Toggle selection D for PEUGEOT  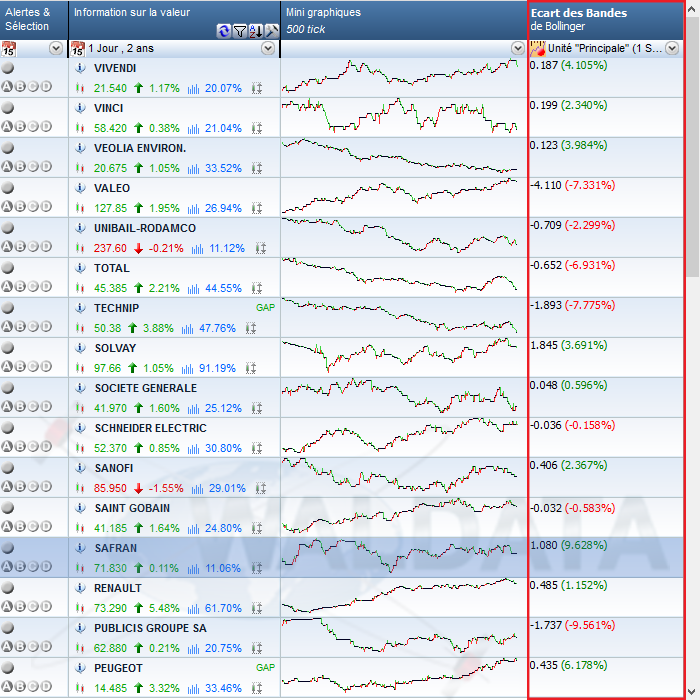(x=46, y=686)
